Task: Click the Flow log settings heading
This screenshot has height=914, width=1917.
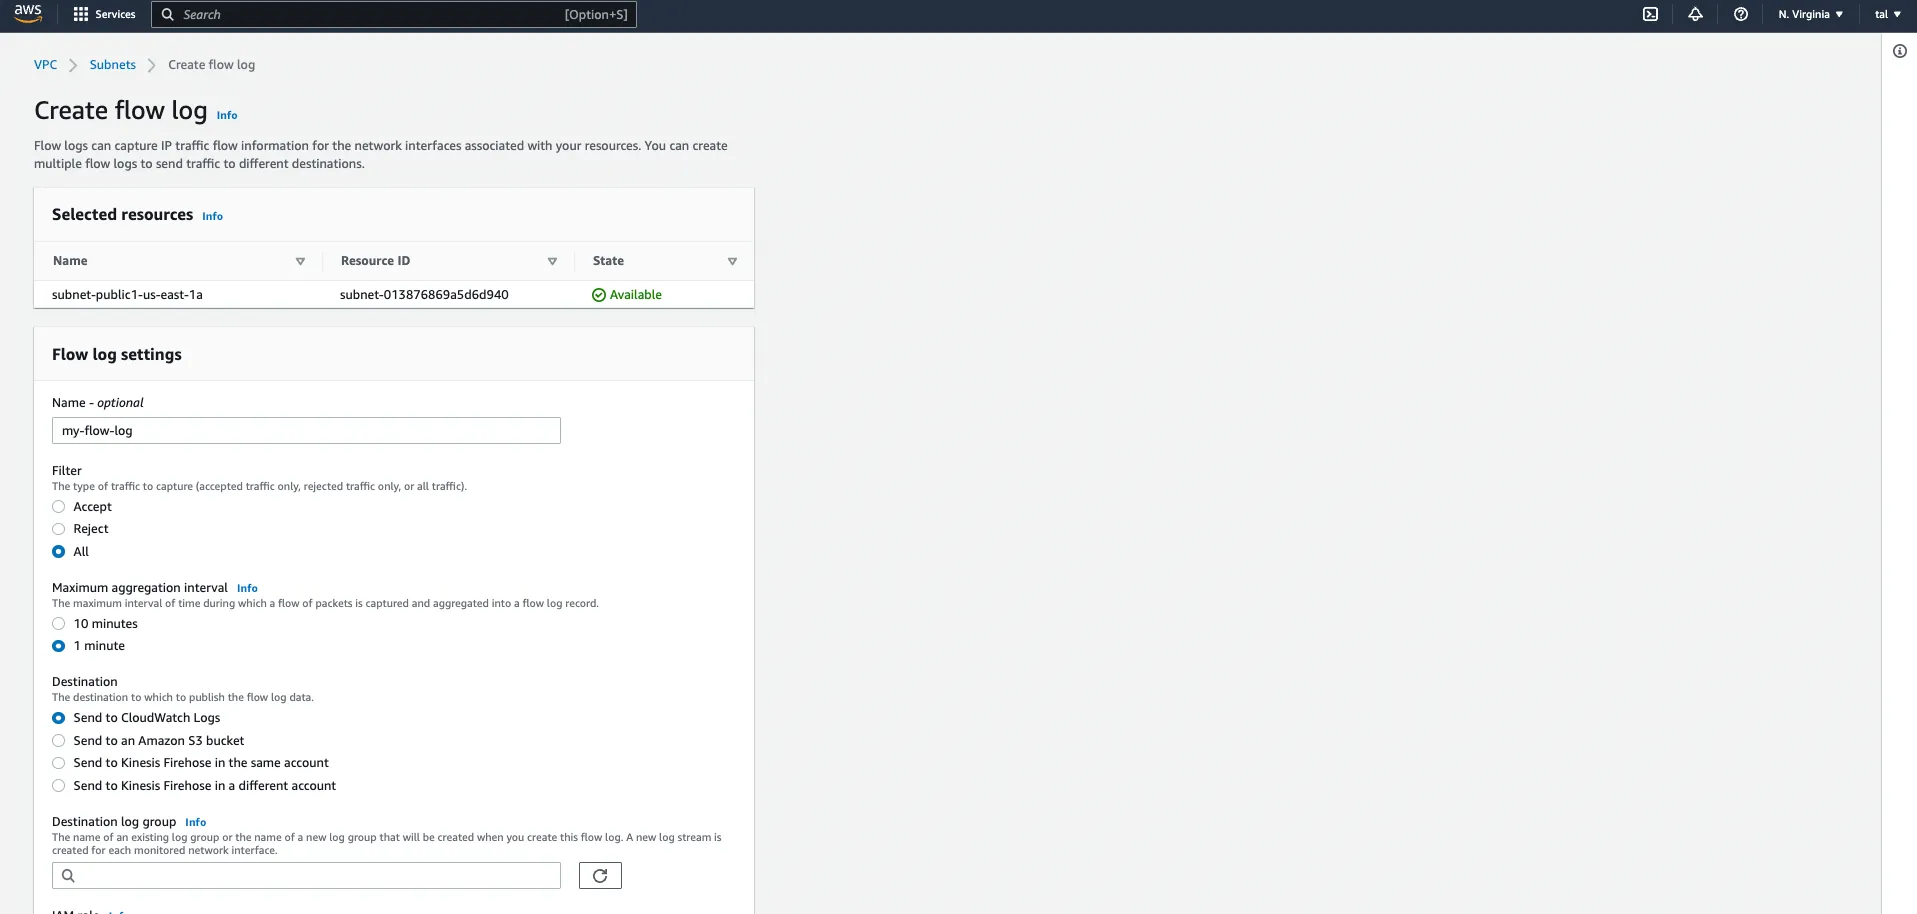Action: 117,355
